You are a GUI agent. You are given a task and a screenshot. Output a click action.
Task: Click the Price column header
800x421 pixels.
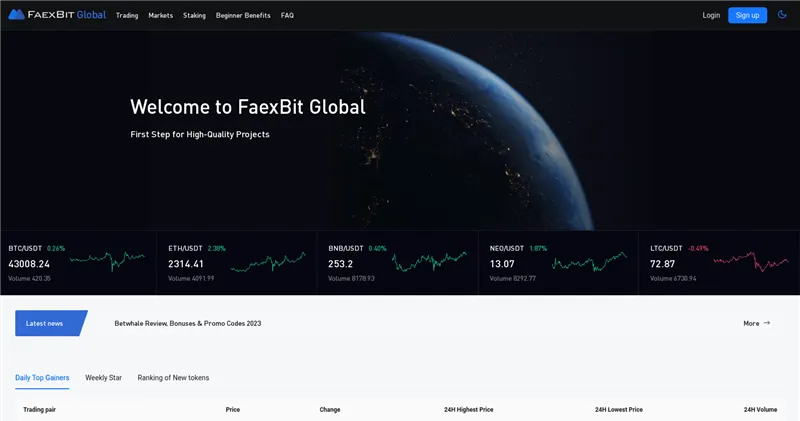point(233,409)
